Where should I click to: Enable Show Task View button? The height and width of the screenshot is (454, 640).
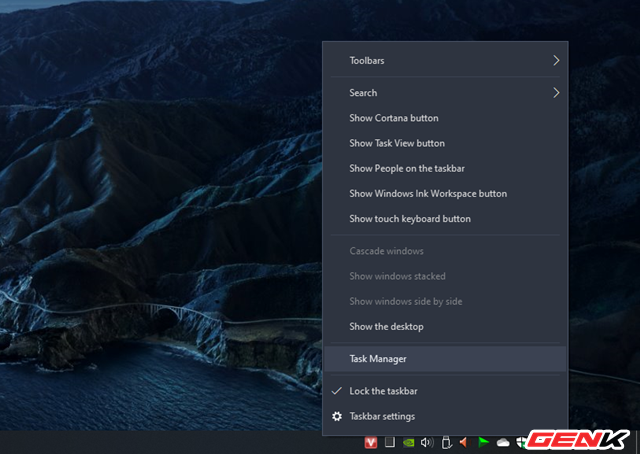pos(397,143)
